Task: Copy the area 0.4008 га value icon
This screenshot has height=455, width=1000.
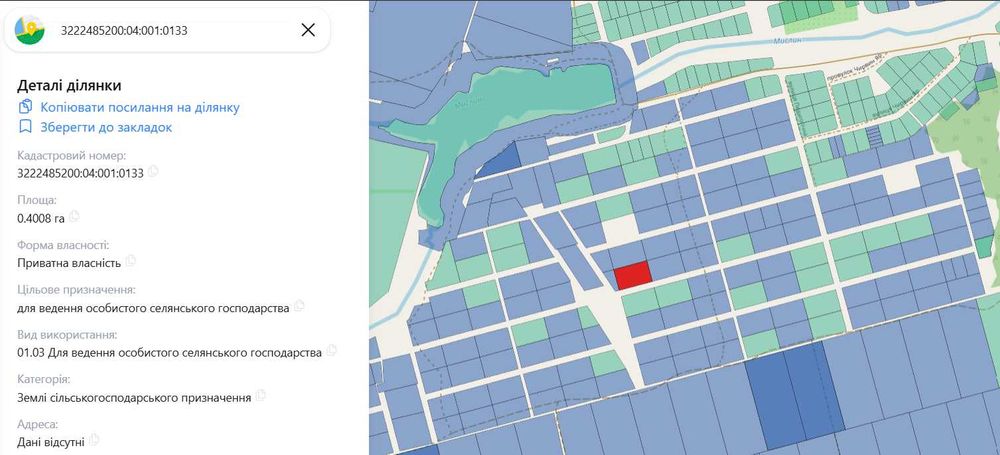Action: [74, 216]
